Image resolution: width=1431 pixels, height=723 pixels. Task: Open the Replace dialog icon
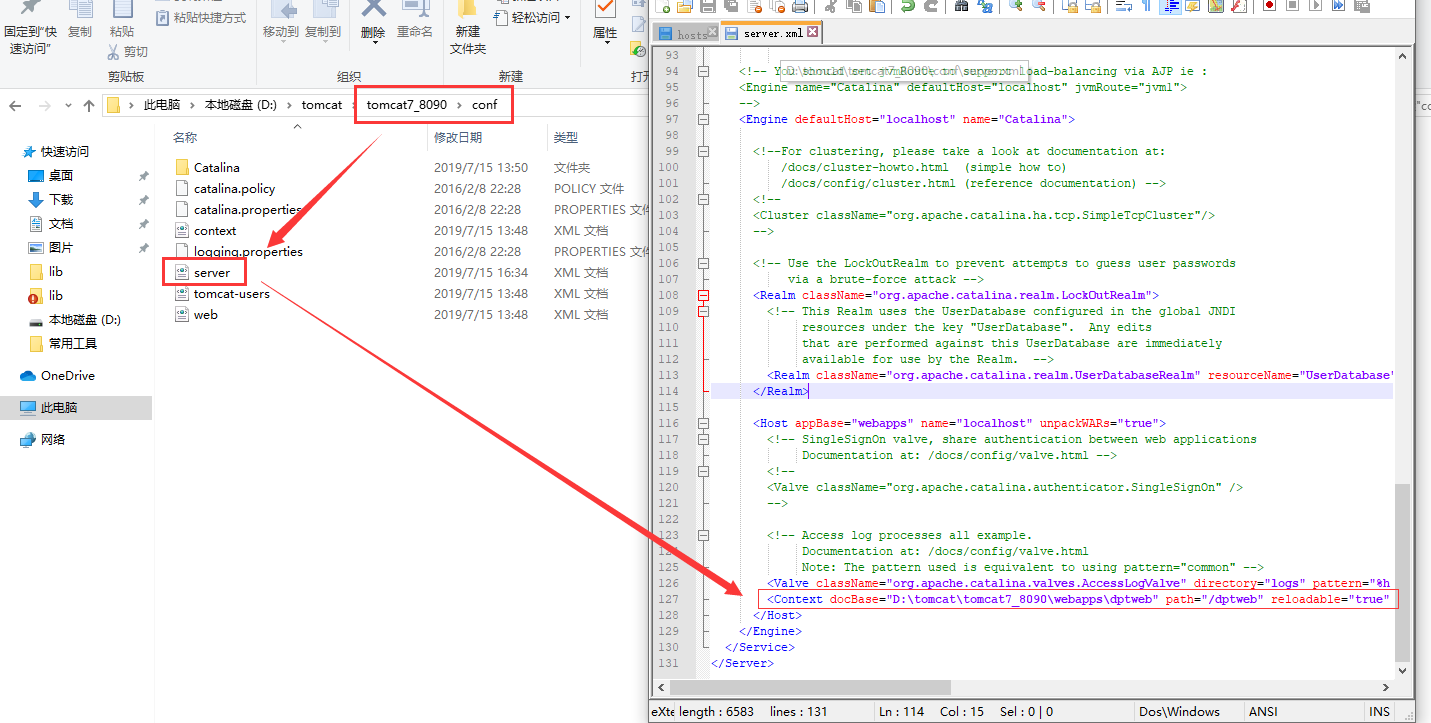pyautogui.click(x=987, y=8)
